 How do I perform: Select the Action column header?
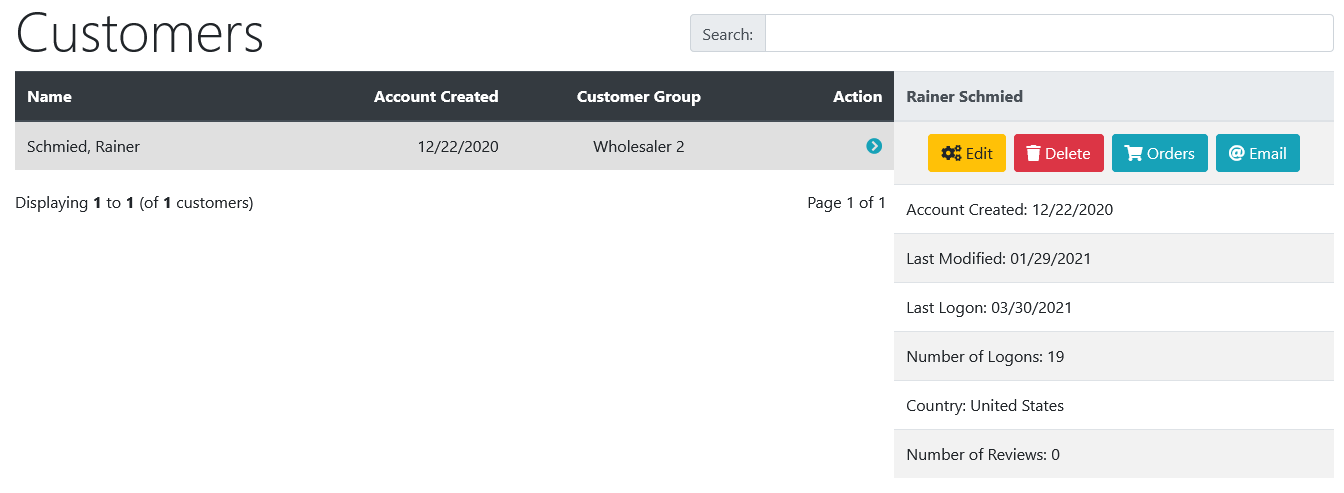[858, 97]
